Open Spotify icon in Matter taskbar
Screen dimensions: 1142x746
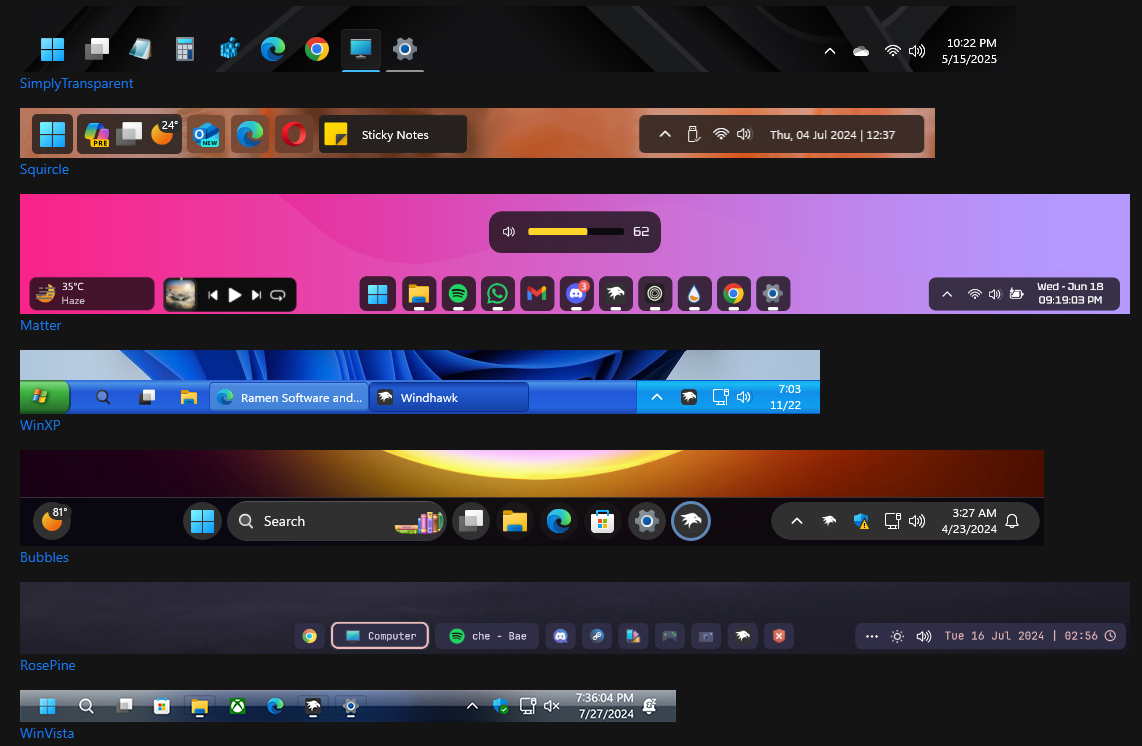point(458,294)
